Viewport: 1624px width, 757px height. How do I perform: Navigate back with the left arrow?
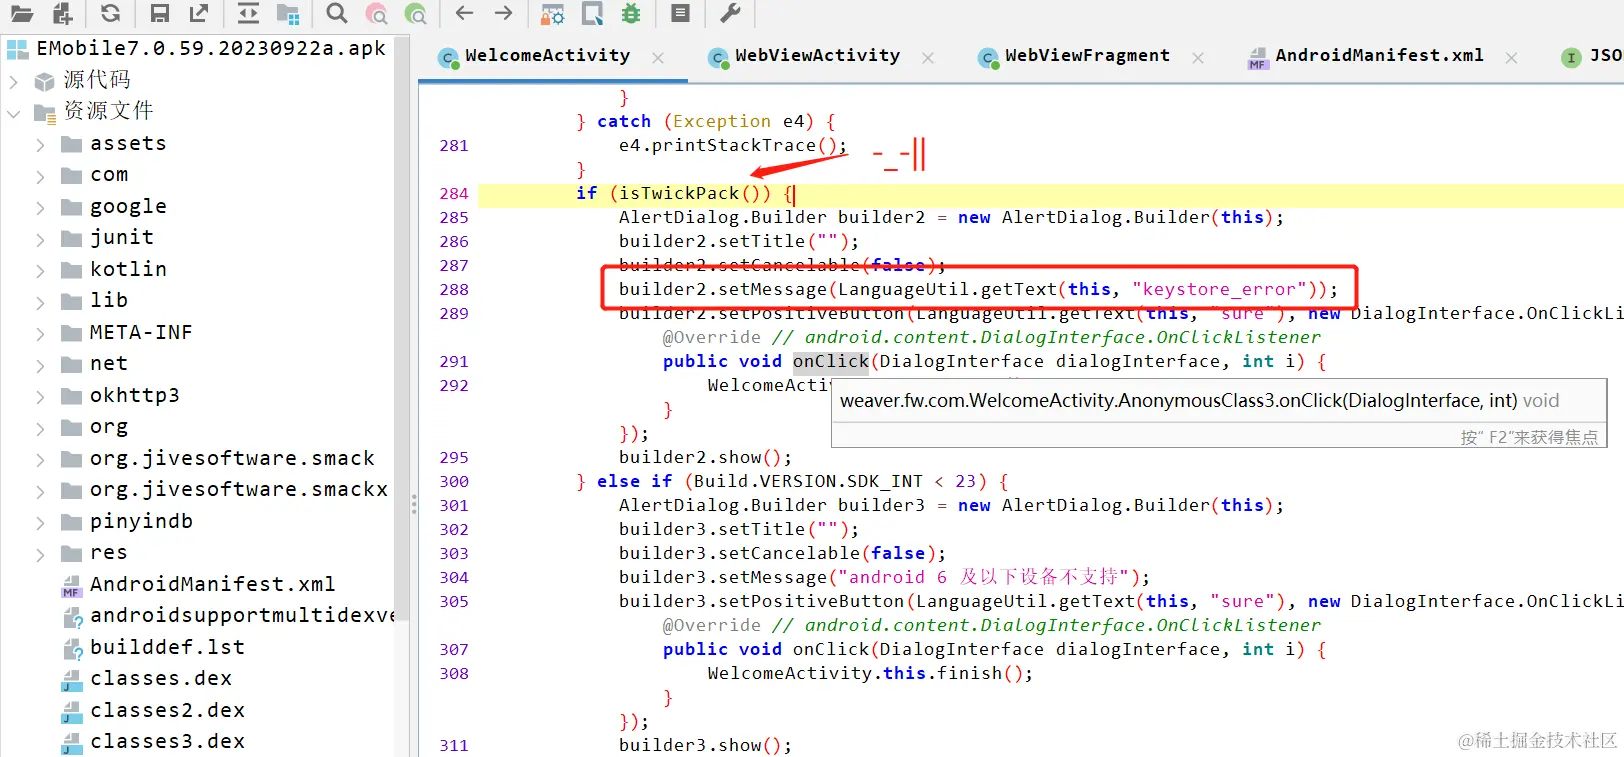coord(464,13)
